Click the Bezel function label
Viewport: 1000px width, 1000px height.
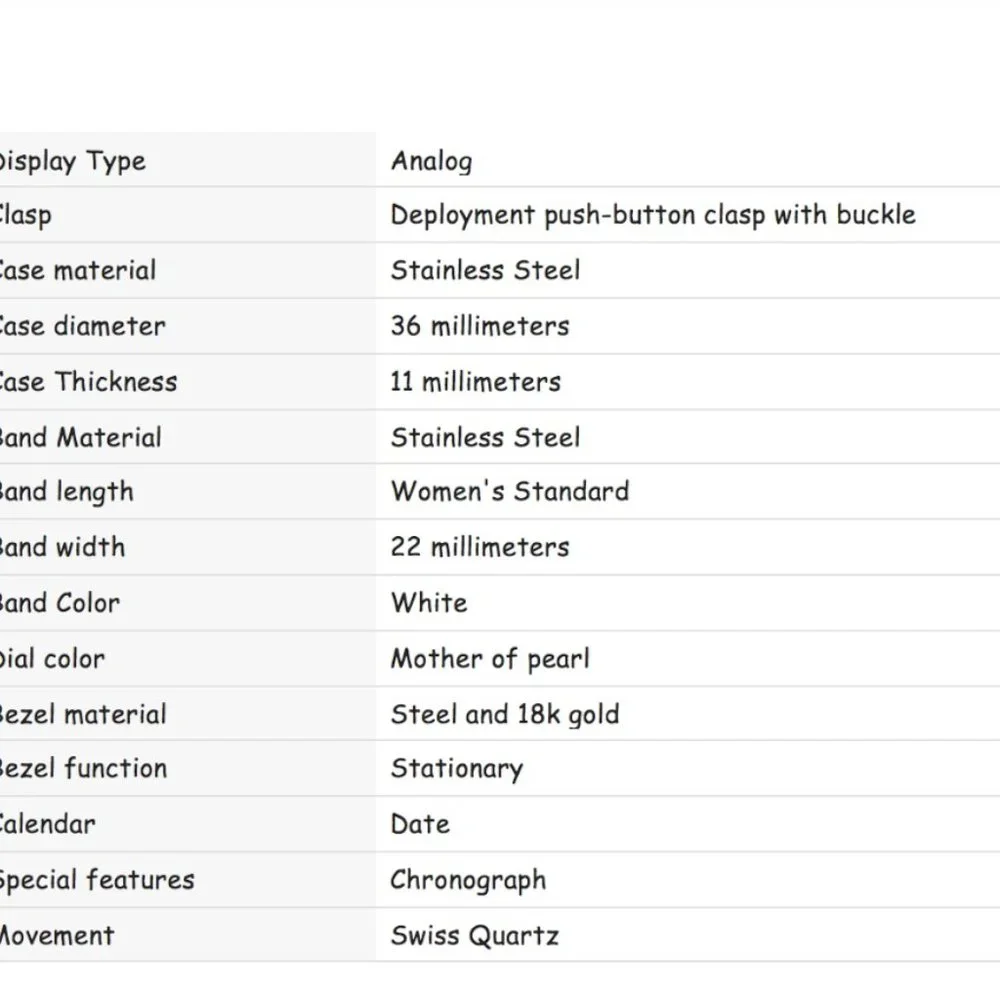[x=83, y=768]
